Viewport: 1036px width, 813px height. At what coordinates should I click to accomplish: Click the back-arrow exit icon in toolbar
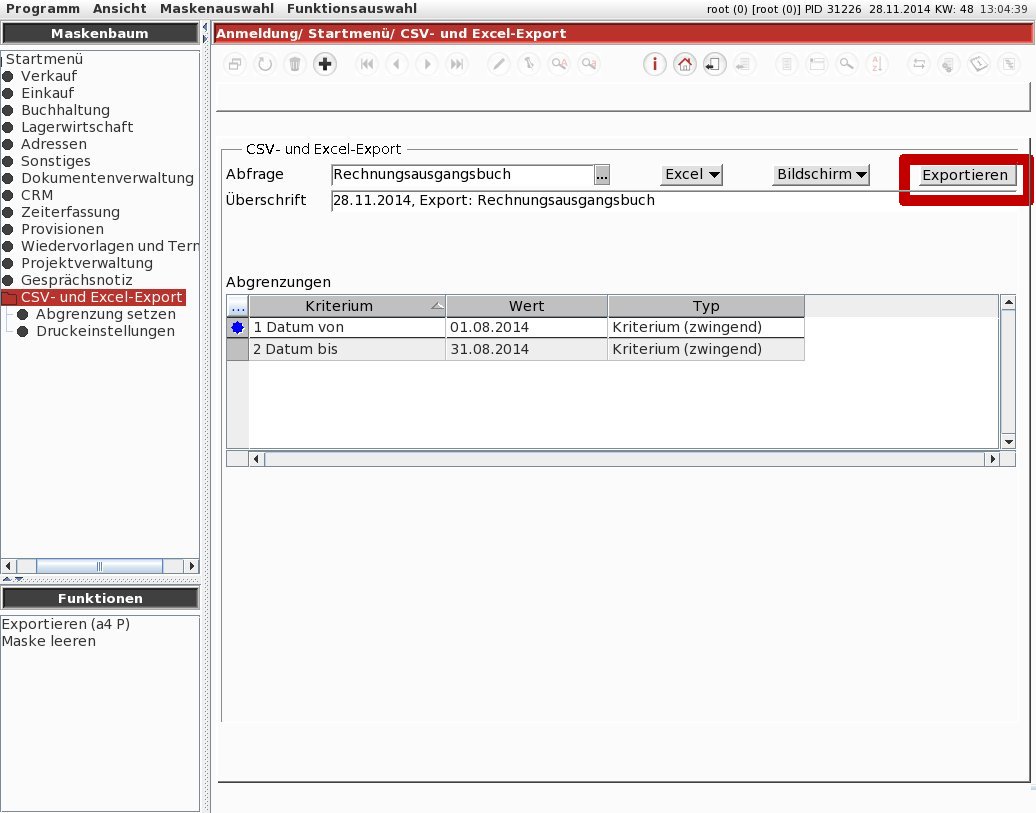[x=714, y=64]
